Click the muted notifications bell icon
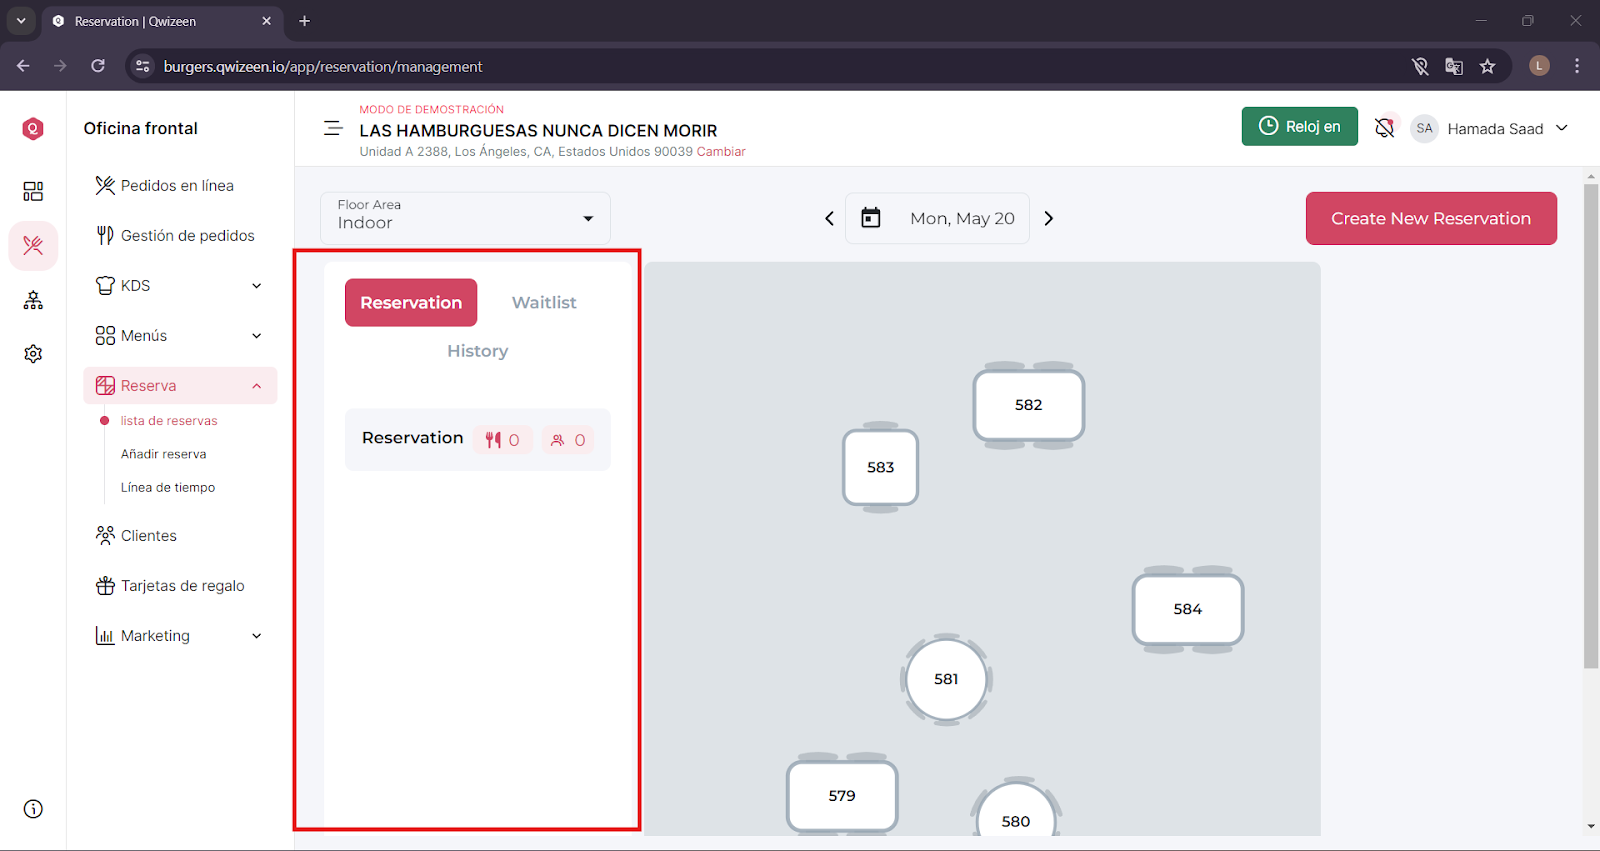The image size is (1600, 851). pos(1384,128)
